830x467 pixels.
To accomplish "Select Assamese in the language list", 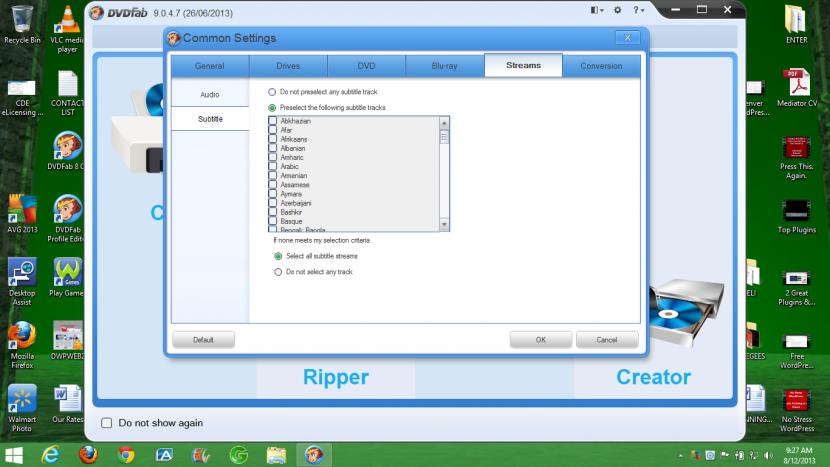I will pos(295,185).
